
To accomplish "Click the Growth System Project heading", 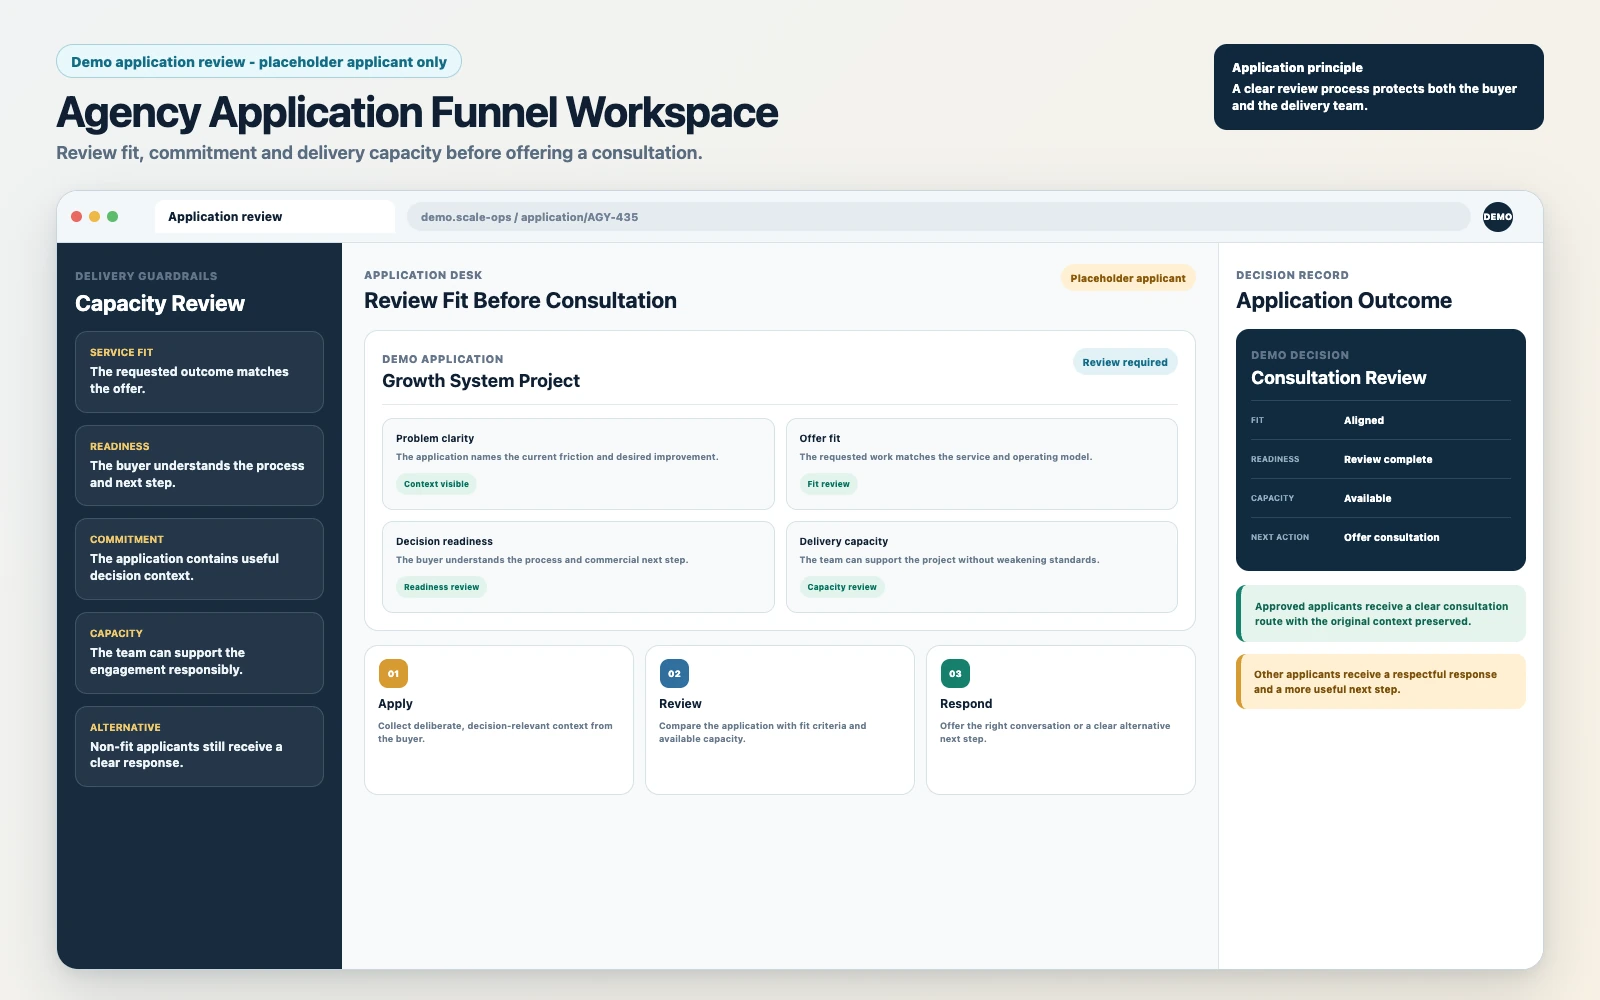I will coord(481,381).
